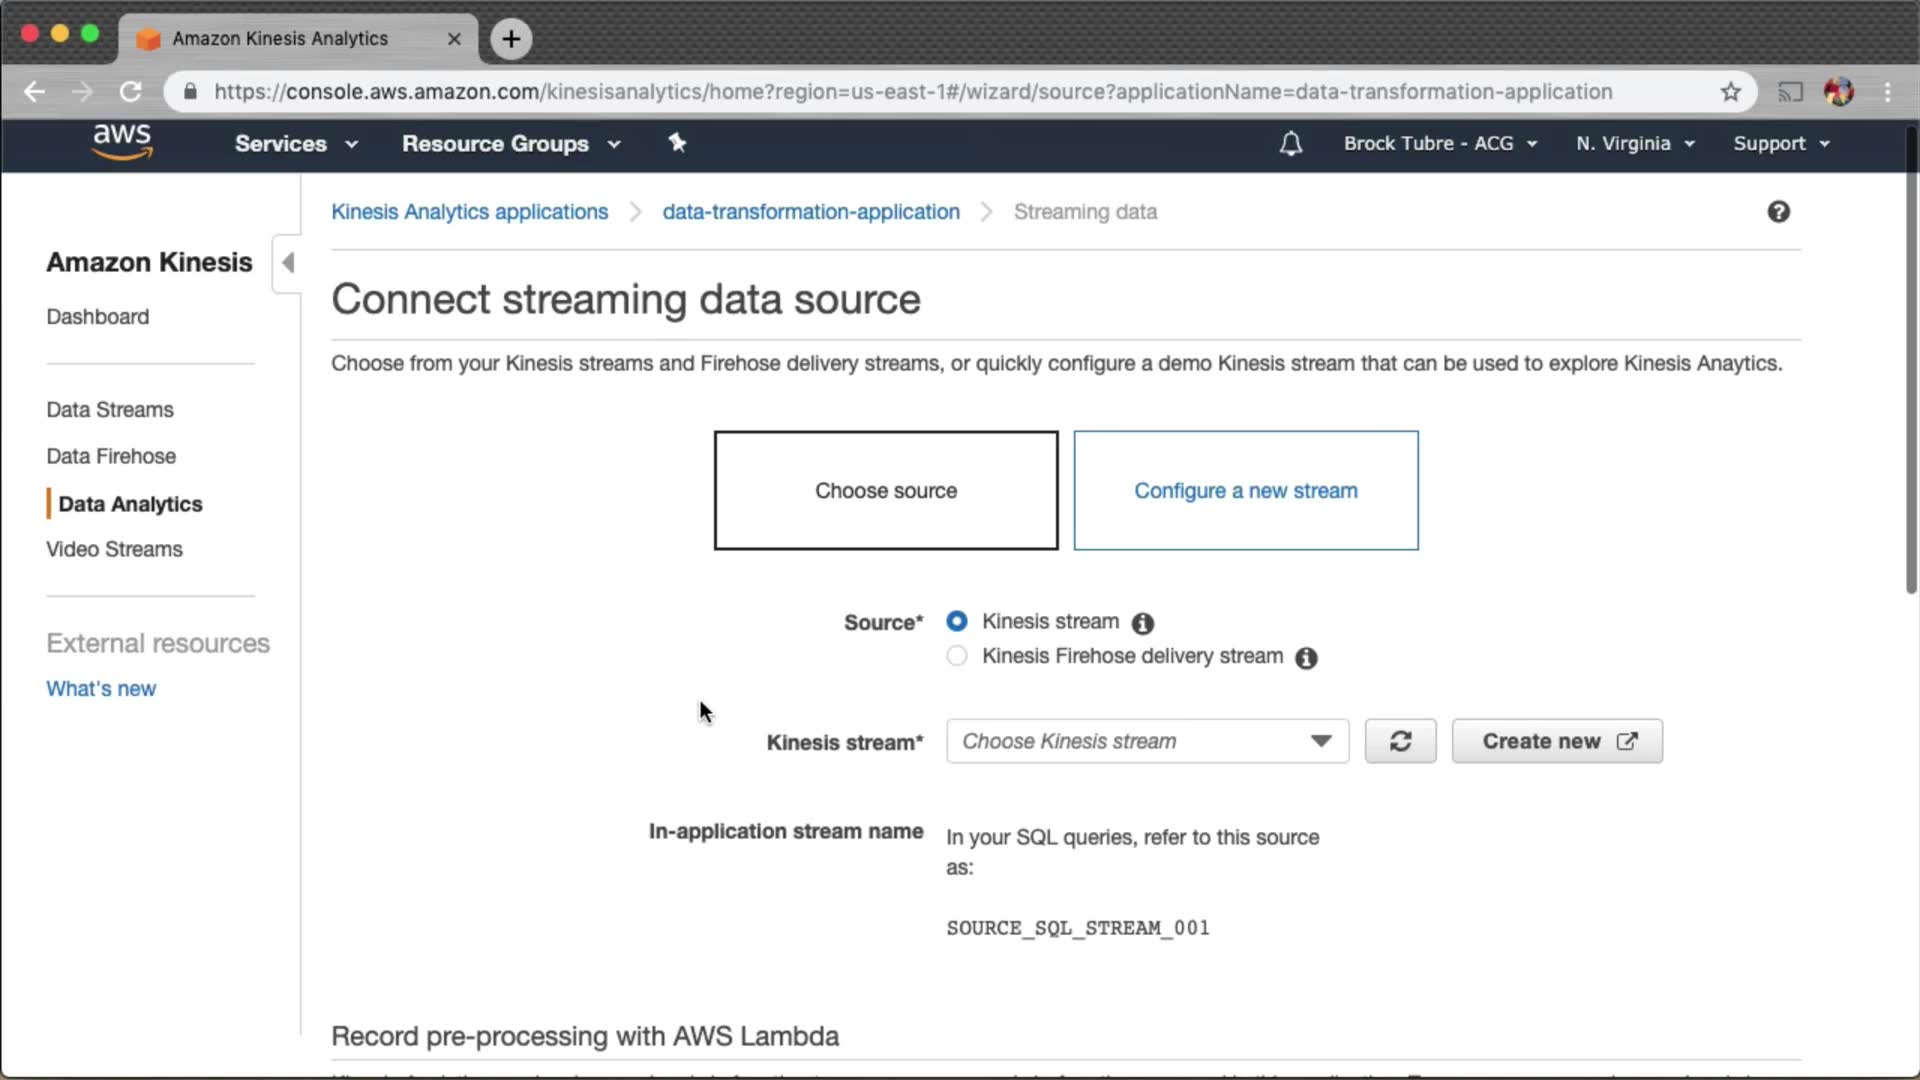This screenshot has width=1920, height=1080.
Task: Click the Create new button
Action: (x=1557, y=741)
